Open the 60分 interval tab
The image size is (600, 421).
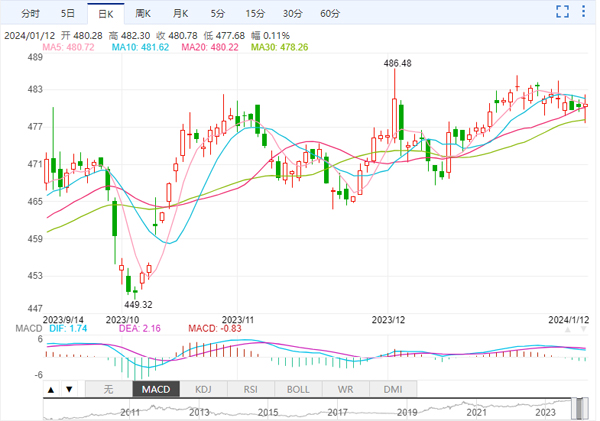330,14
